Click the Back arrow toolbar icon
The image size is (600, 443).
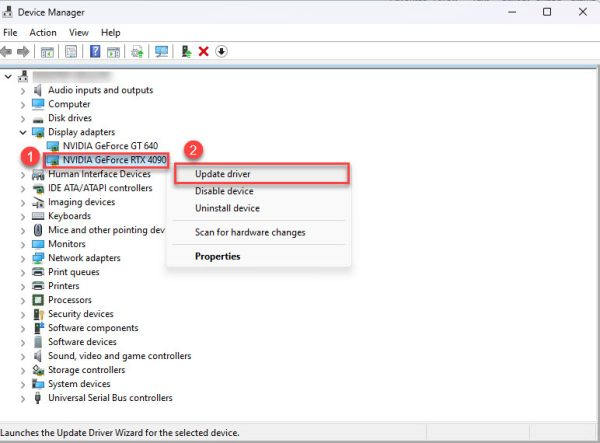click(8, 52)
